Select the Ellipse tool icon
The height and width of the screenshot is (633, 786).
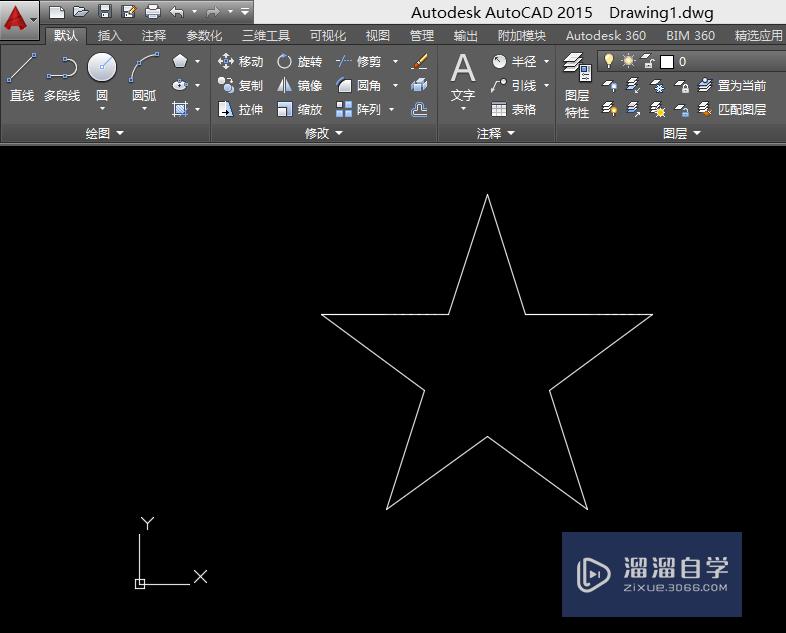(180, 85)
